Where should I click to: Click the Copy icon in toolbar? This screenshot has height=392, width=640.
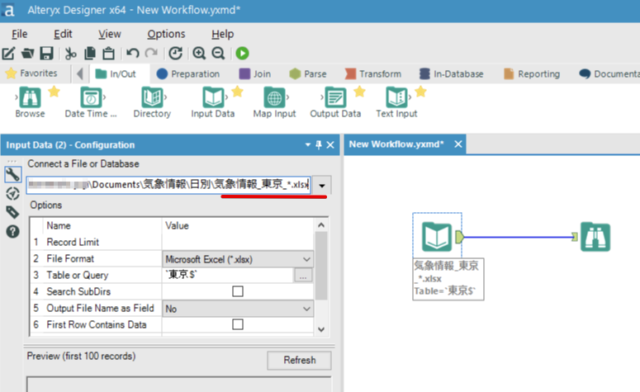[x=89, y=53]
